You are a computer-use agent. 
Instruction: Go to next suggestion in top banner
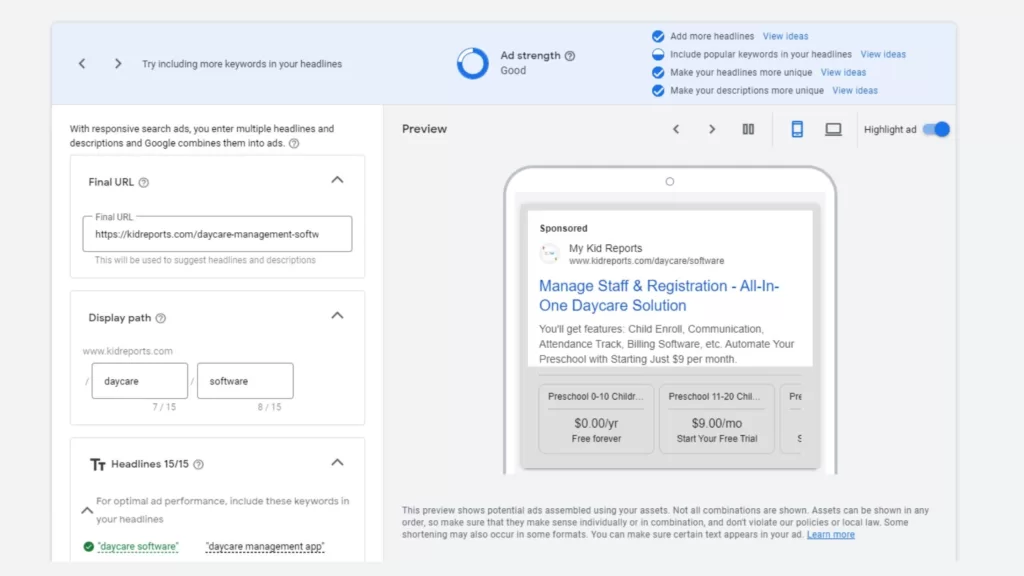click(118, 63)
